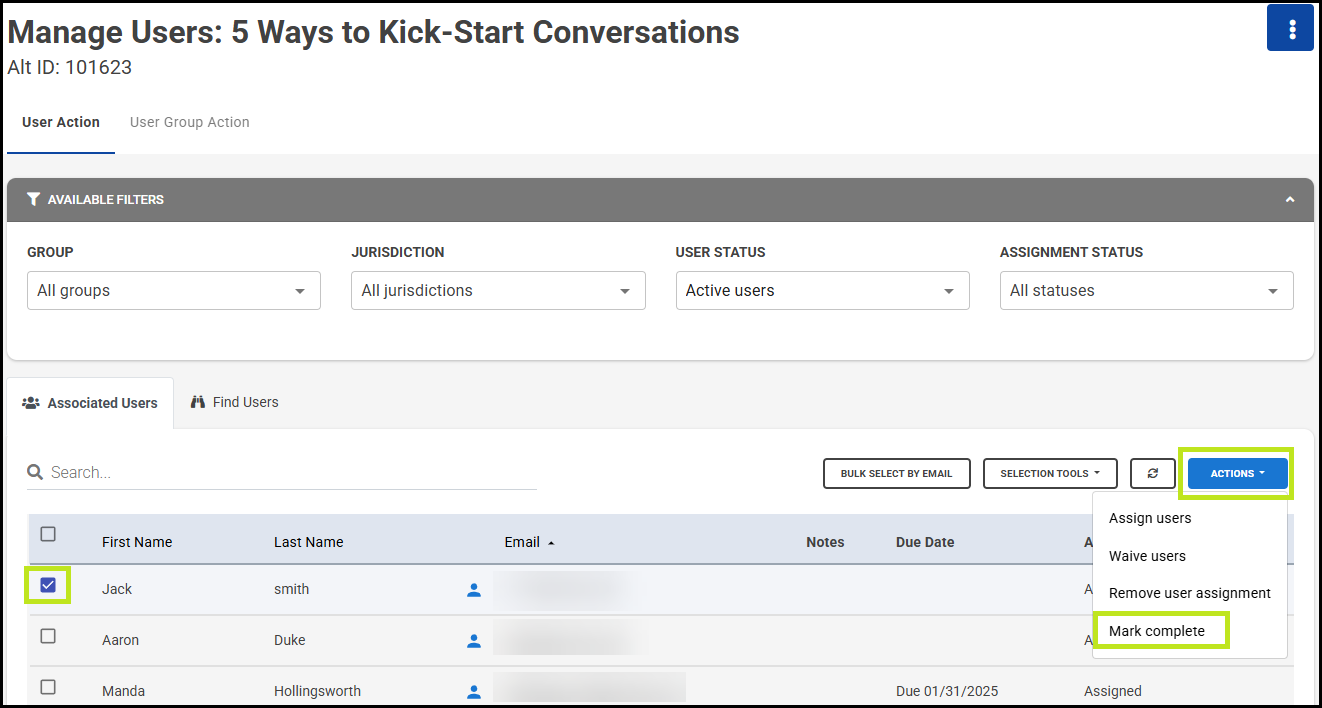
Task: Click the user profile icon beside Jack smith
Action: pyautogui.click(x=474, y=590)
